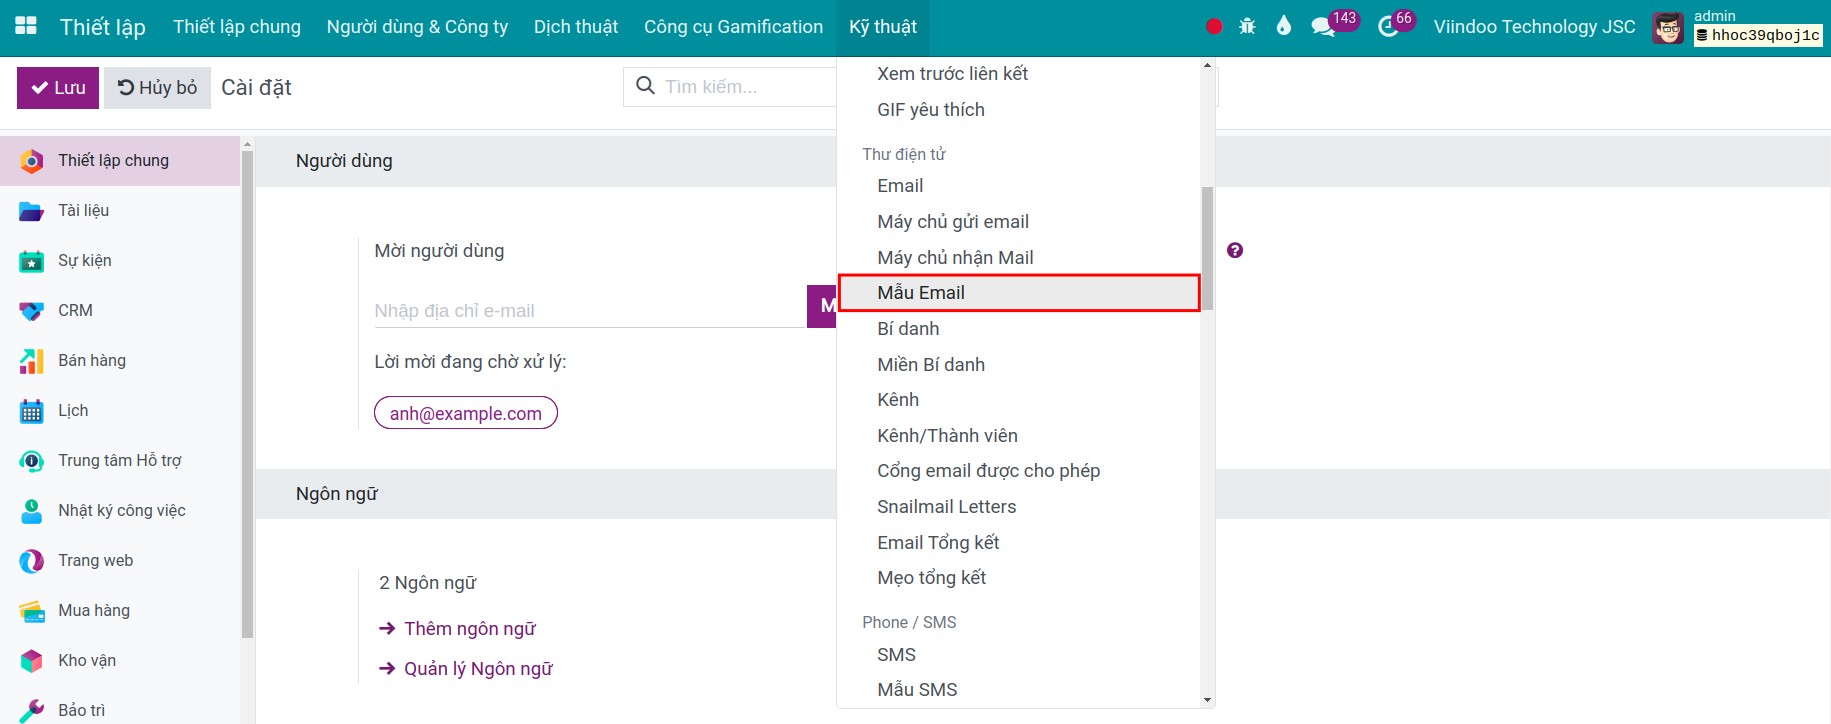Select Máy chủ gửi email entry

pos(1018,222)
